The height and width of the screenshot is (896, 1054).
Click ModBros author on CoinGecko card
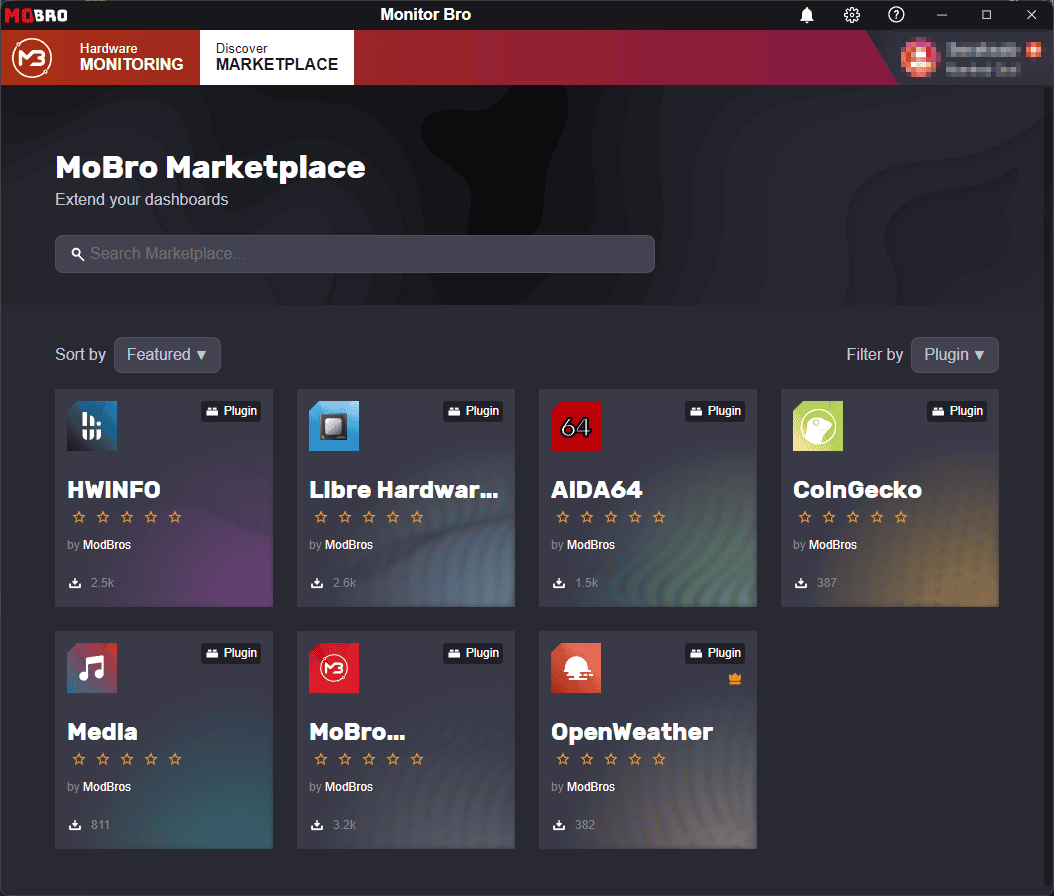833,545
